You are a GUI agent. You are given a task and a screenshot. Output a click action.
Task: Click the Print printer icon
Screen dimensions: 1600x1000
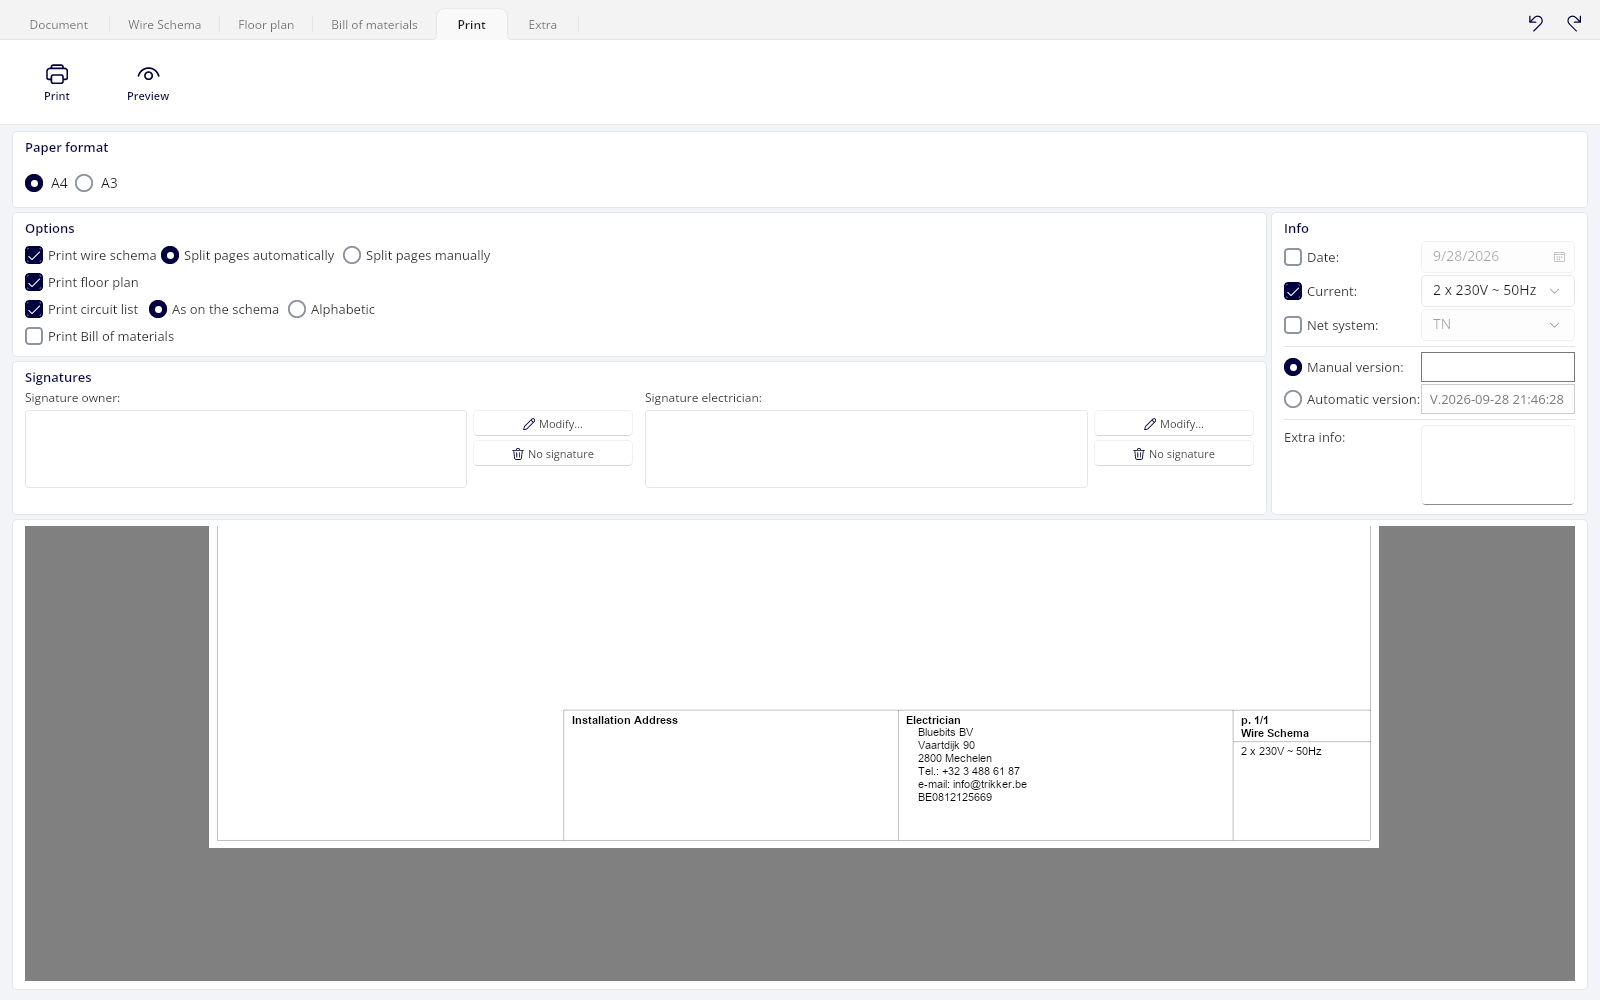pos(57,74)
